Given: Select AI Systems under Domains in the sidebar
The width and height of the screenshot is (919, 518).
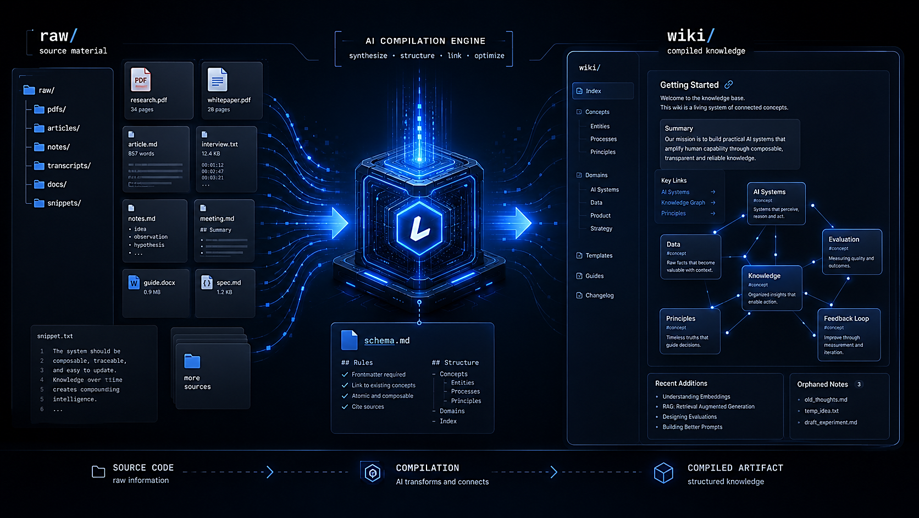Looking at the screenshot, I should click(604, 189).
